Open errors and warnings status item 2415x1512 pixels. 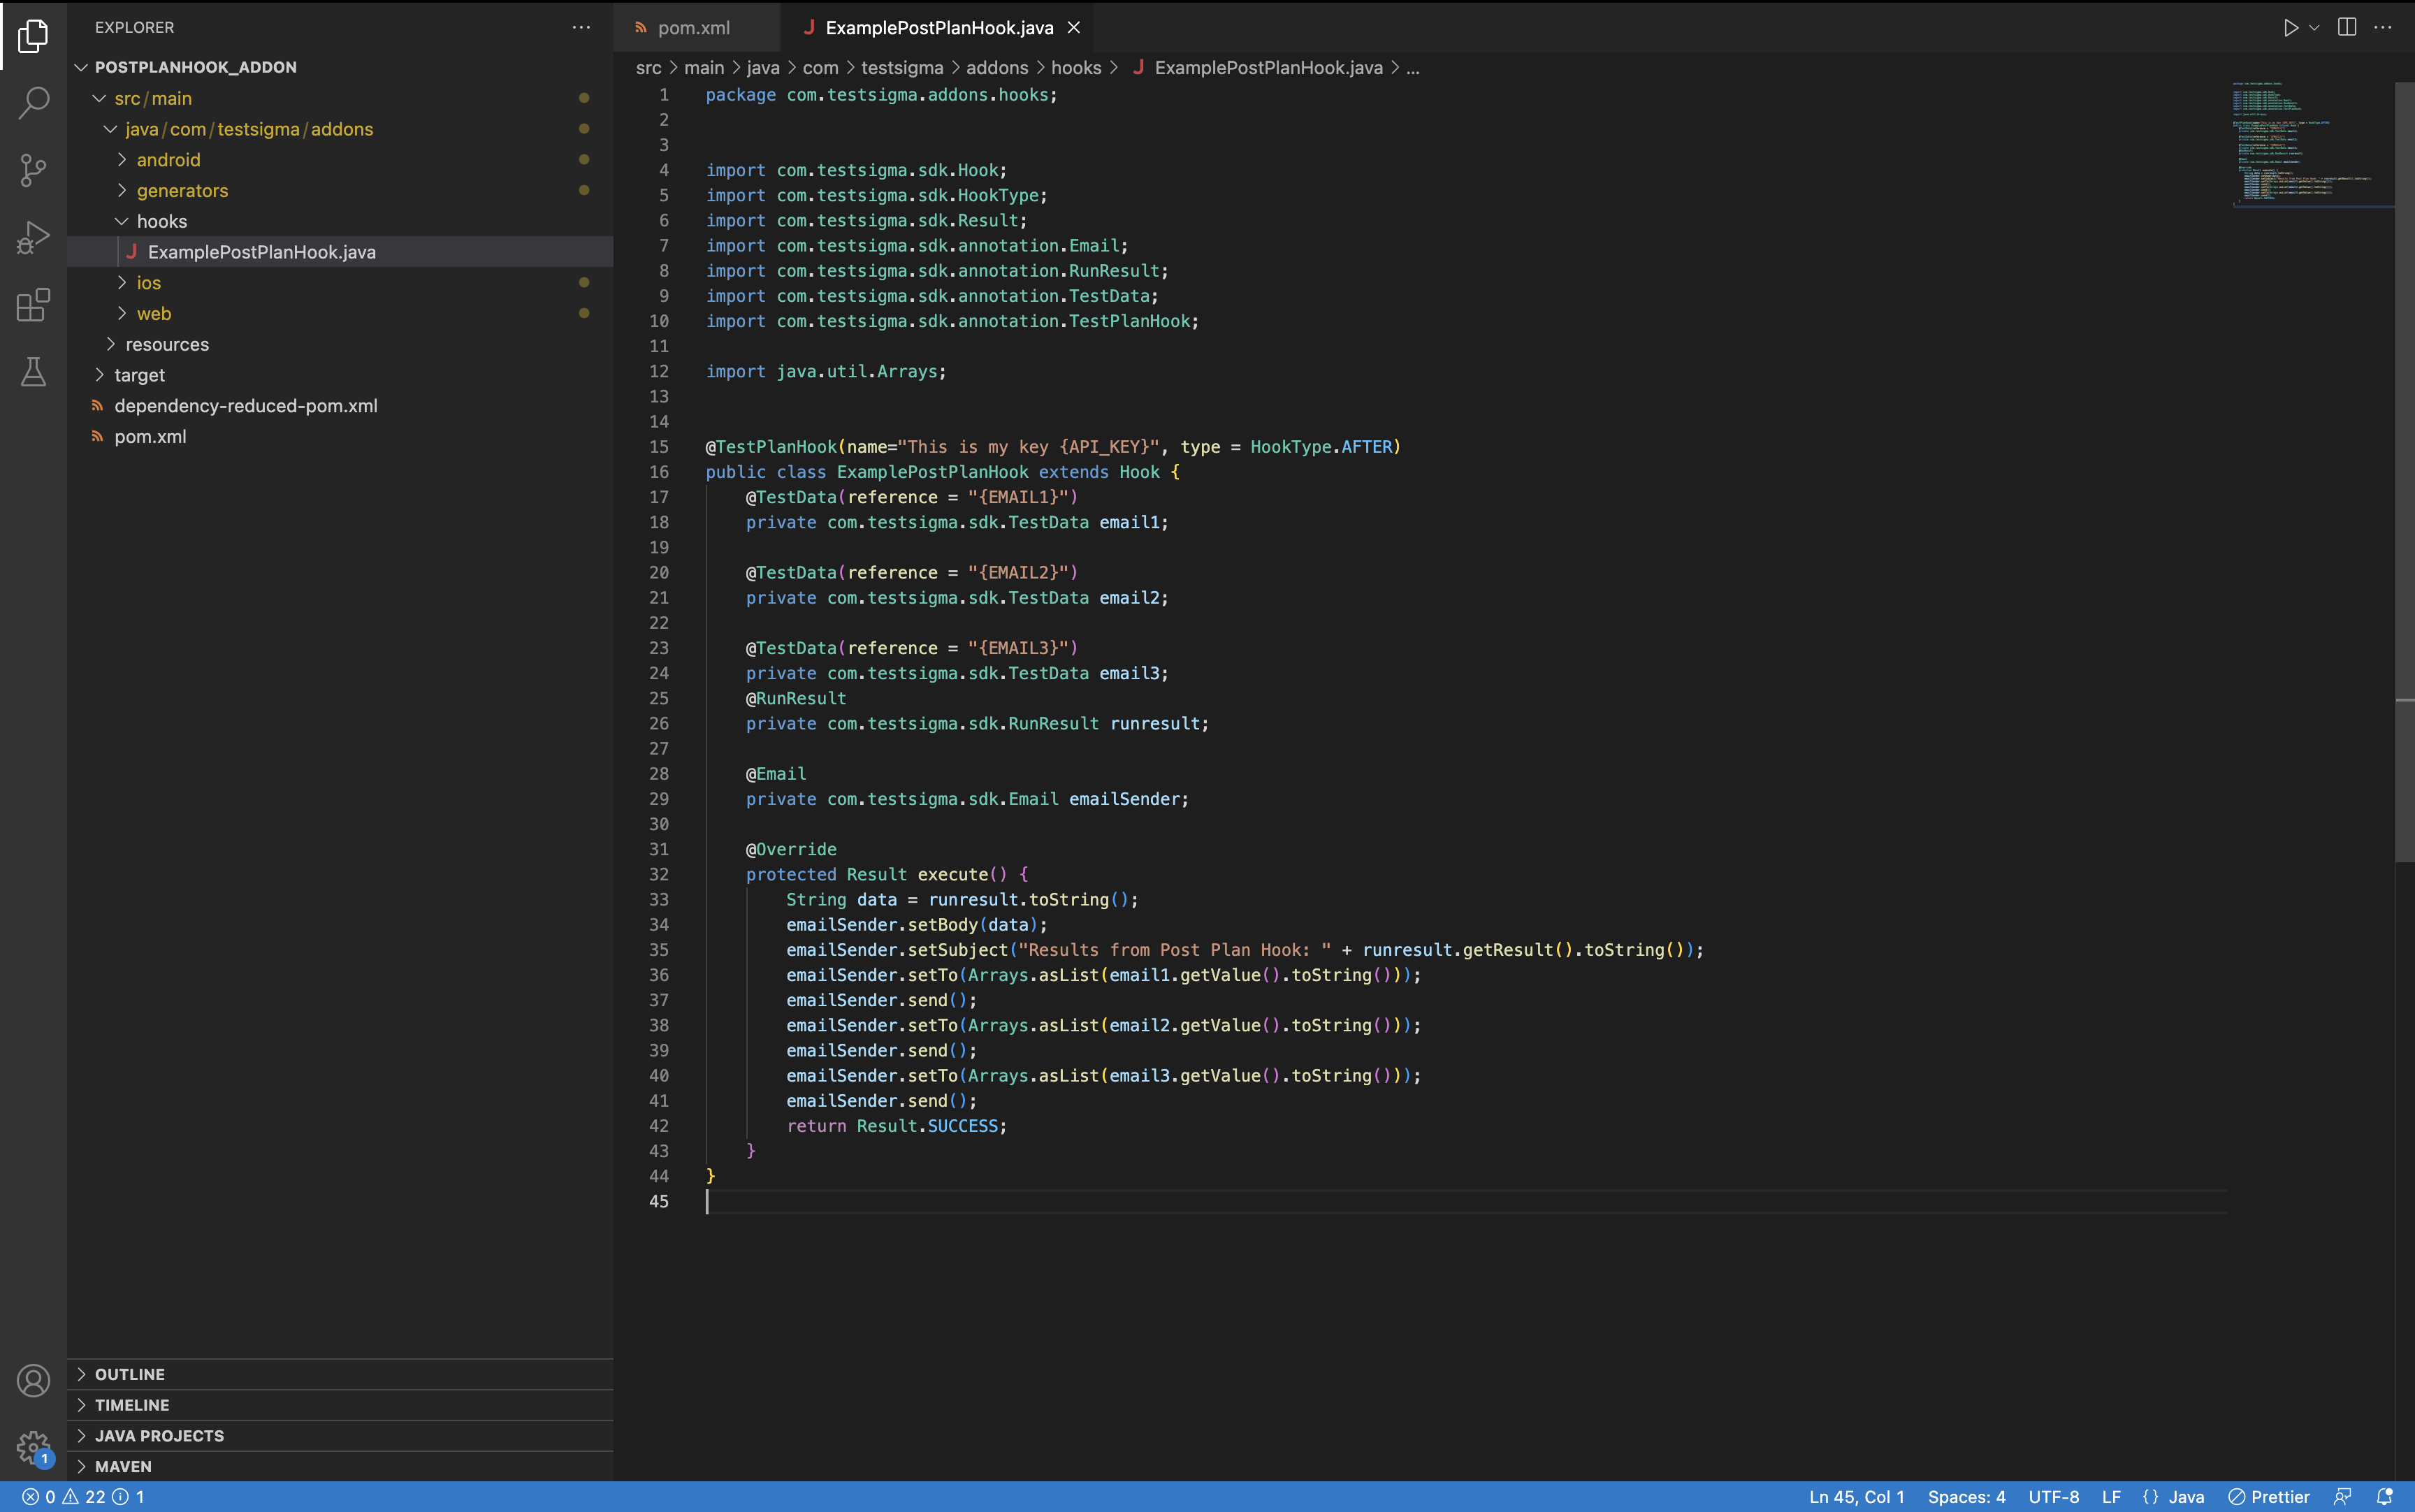point(83,1497)
